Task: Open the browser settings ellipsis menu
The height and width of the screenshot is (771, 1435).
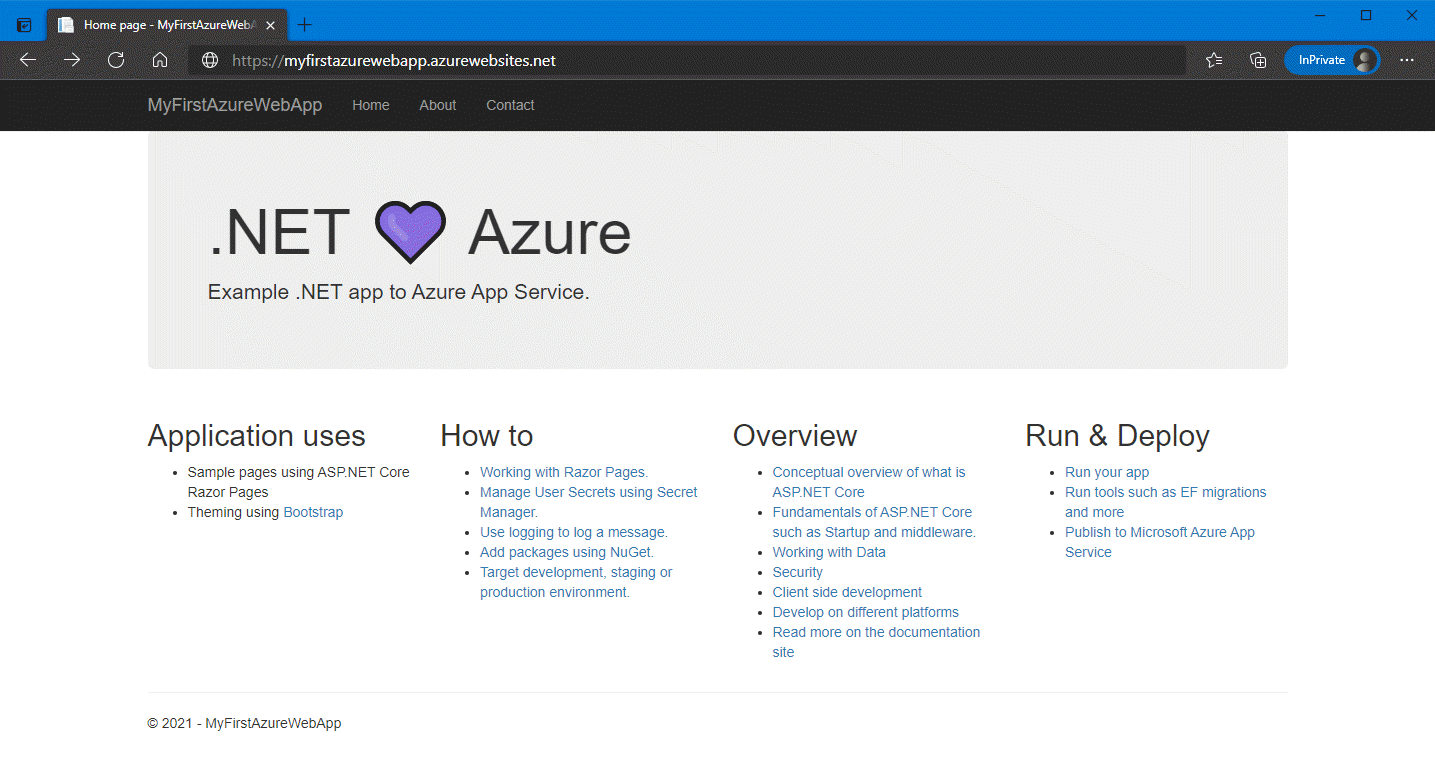Action: (1407, 60)
